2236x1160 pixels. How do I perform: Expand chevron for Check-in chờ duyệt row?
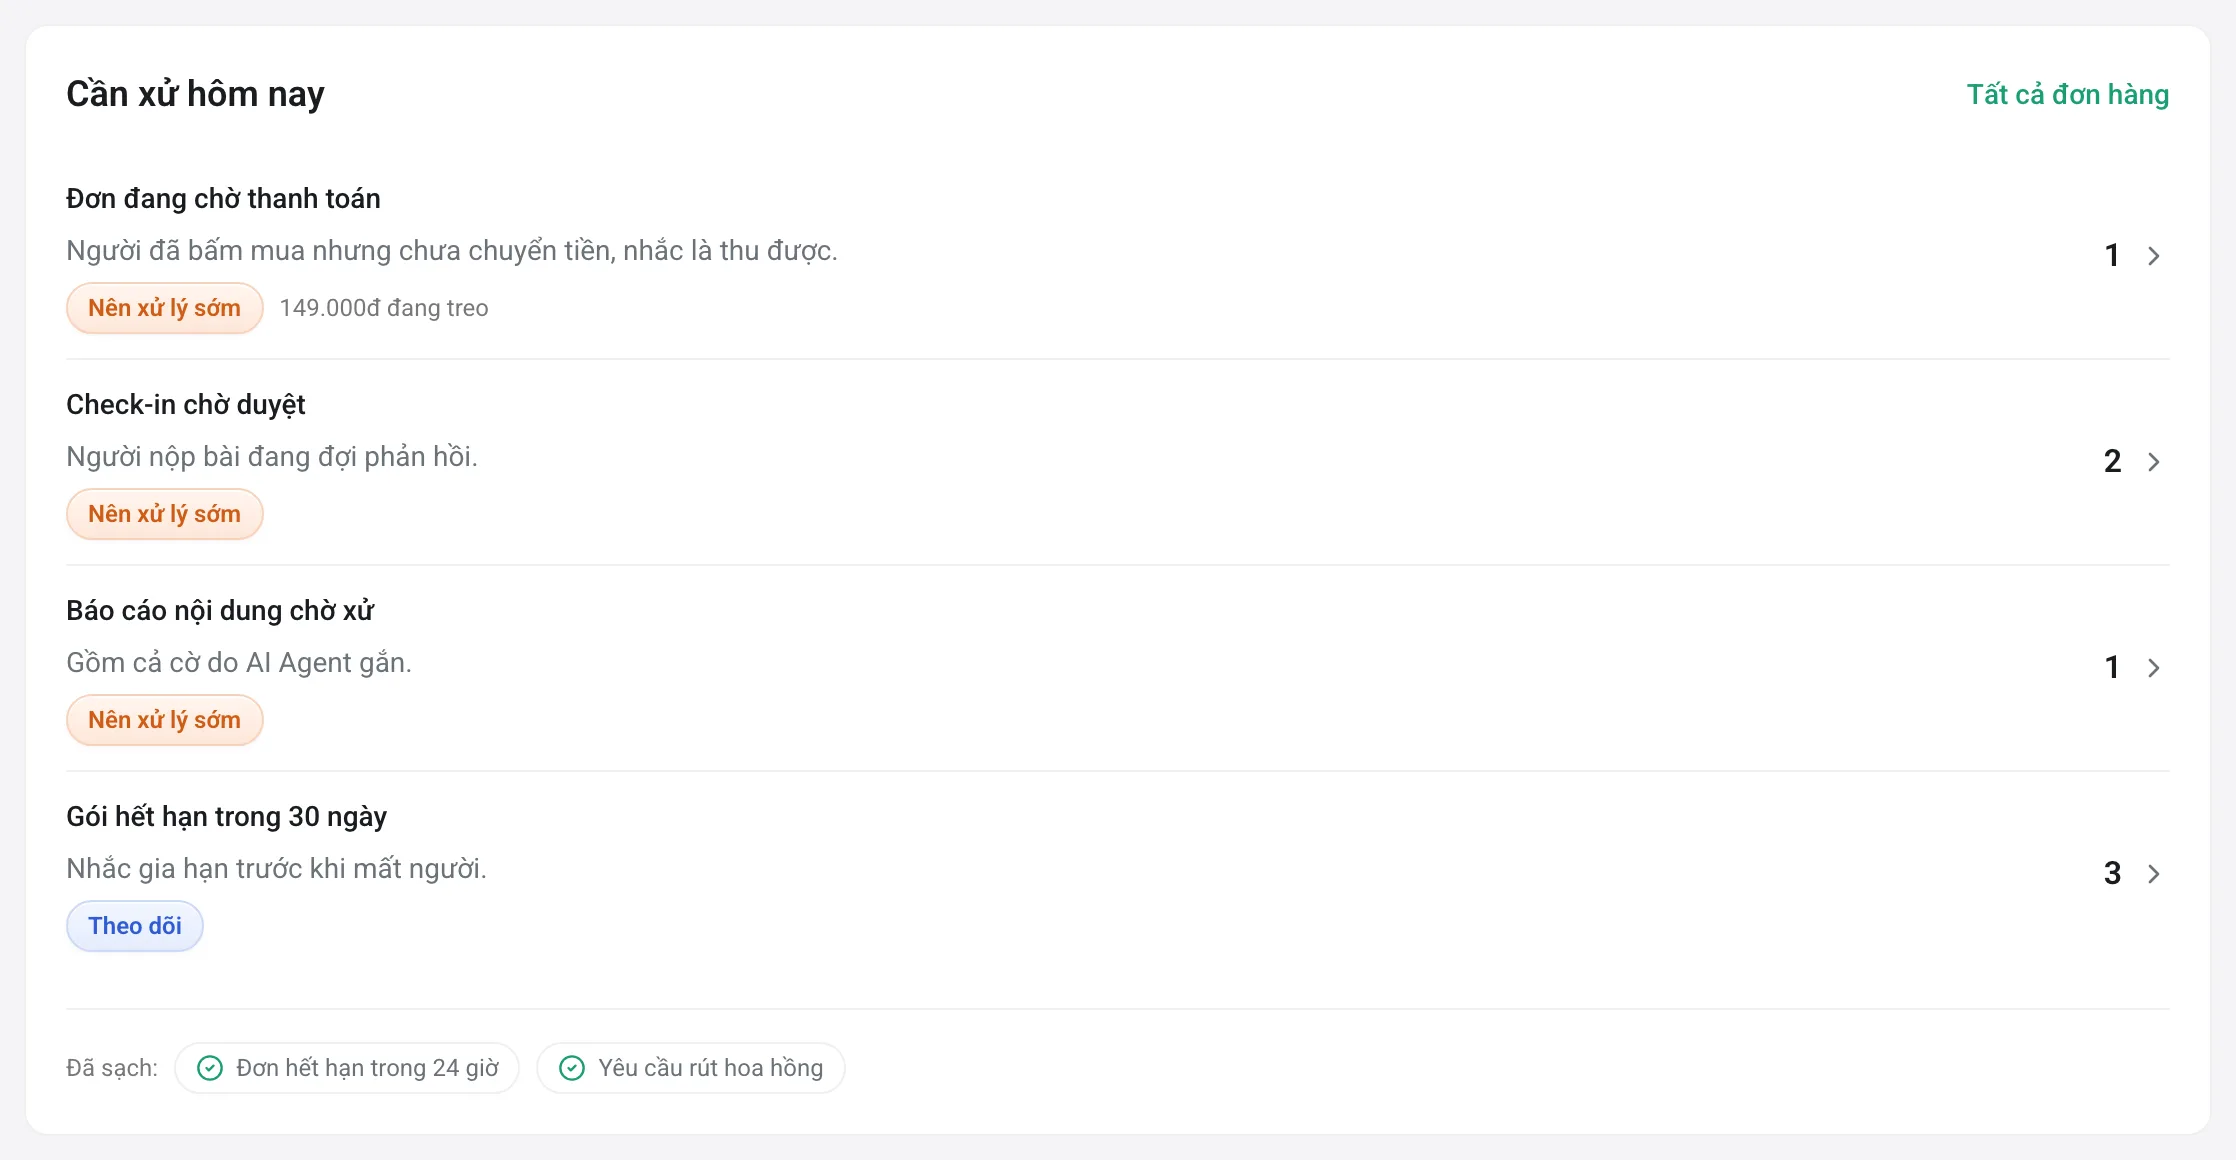(2154, 462)
